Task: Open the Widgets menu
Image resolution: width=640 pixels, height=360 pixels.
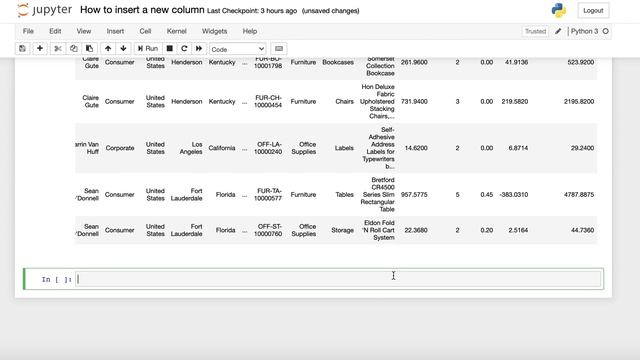Action: [214, 31]
